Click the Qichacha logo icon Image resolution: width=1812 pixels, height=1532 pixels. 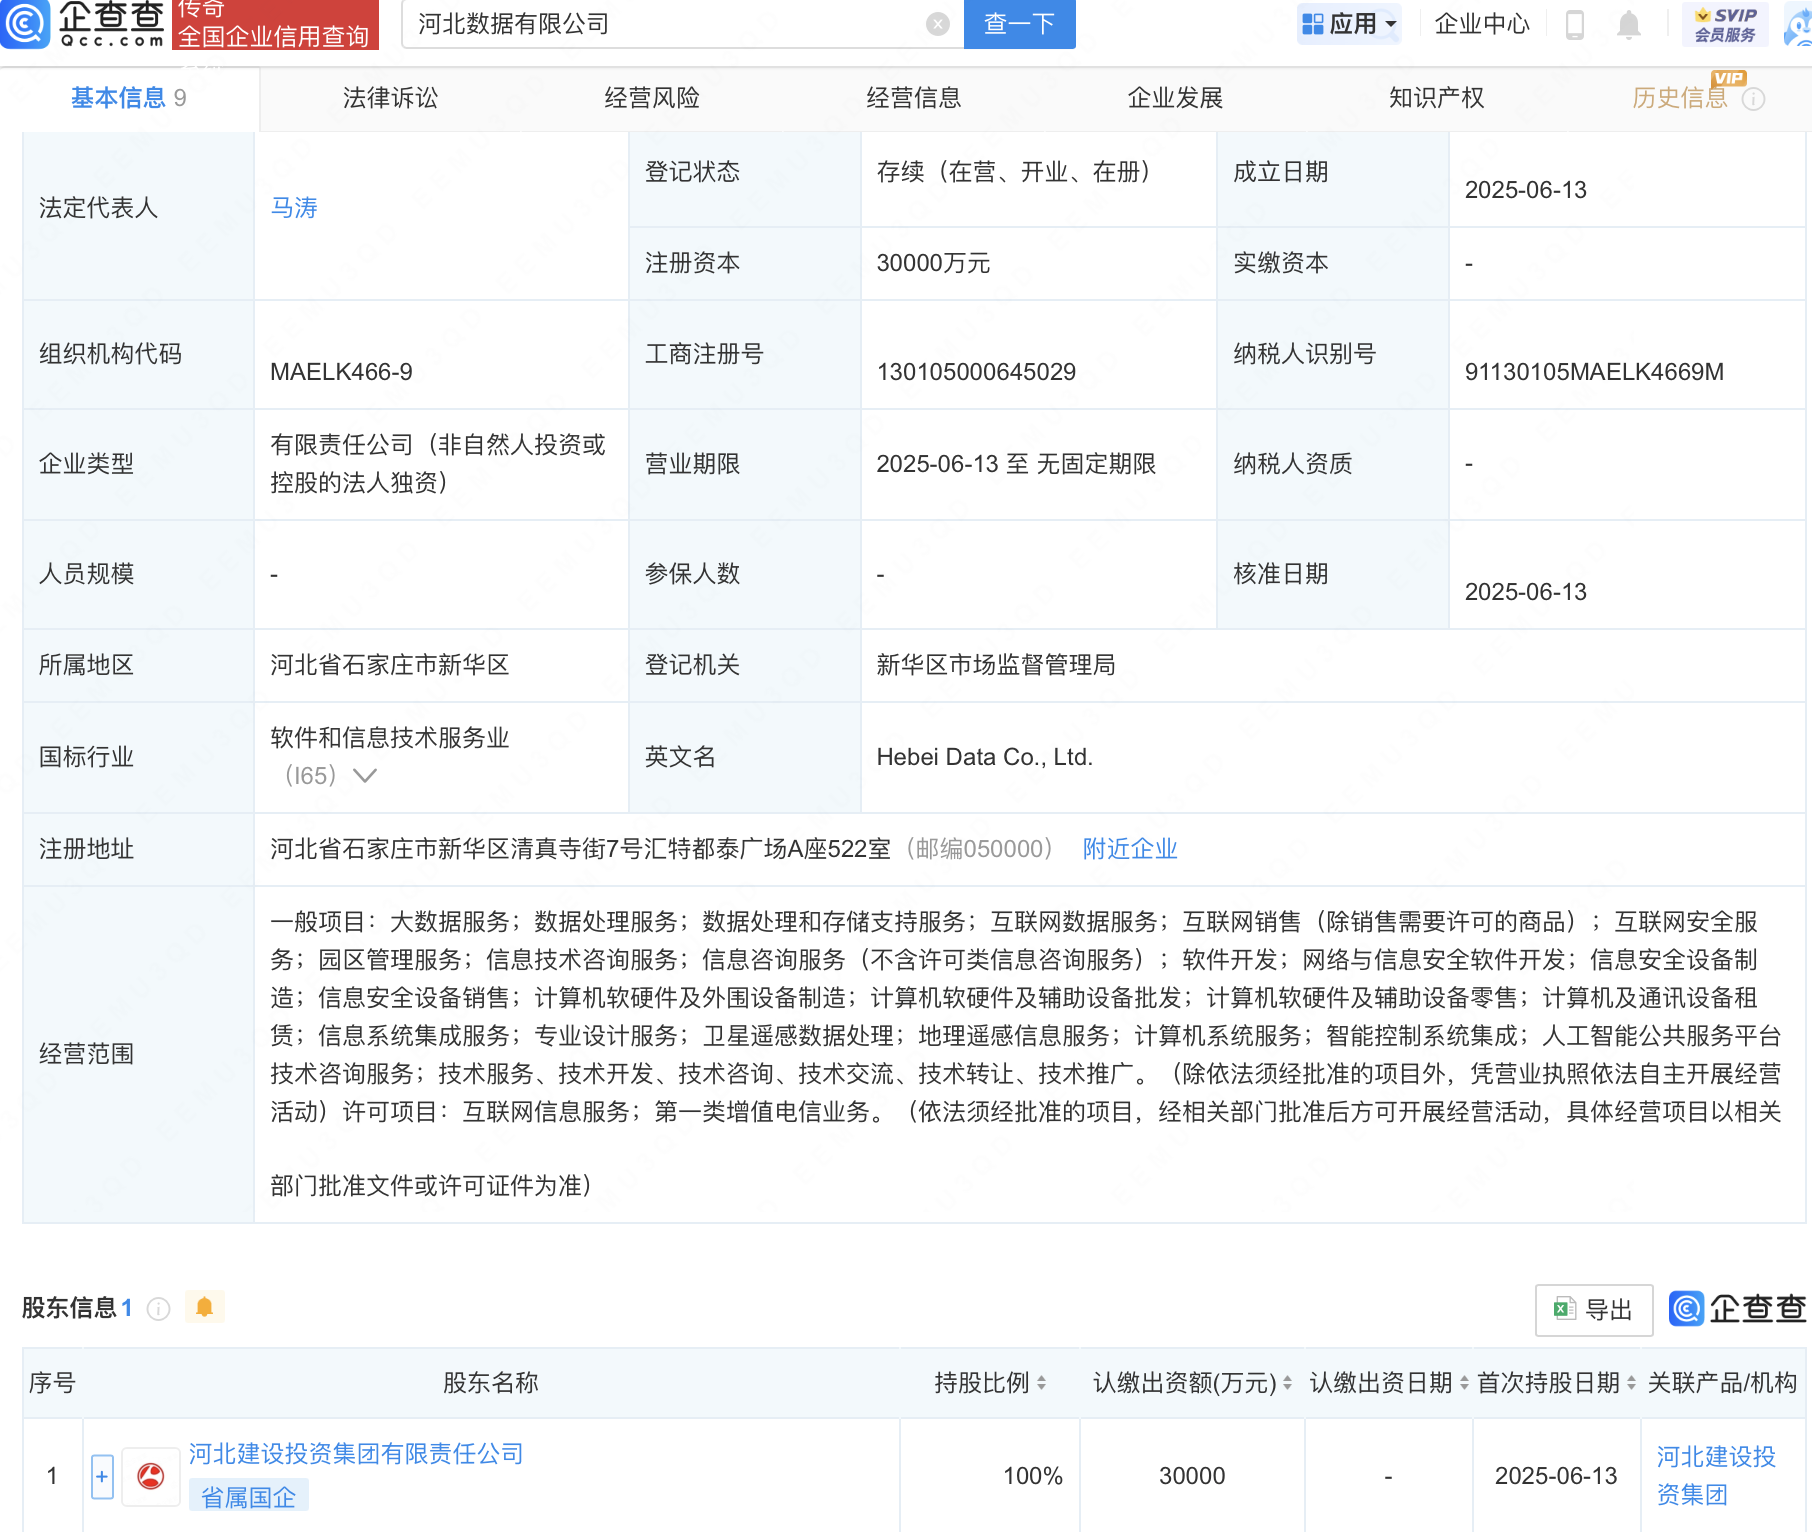[25, 23]
